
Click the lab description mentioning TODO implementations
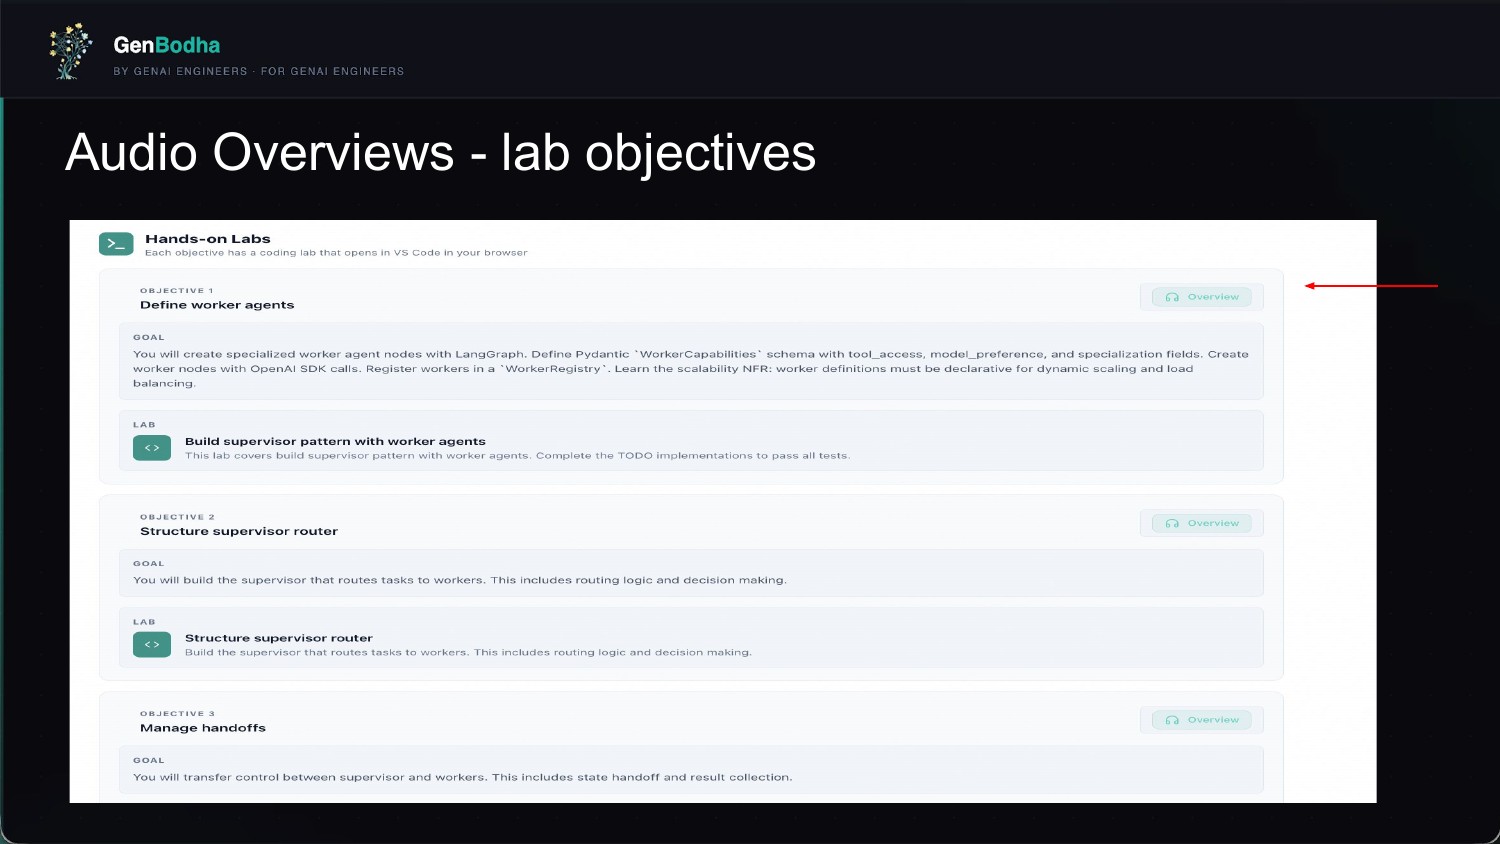517,456
